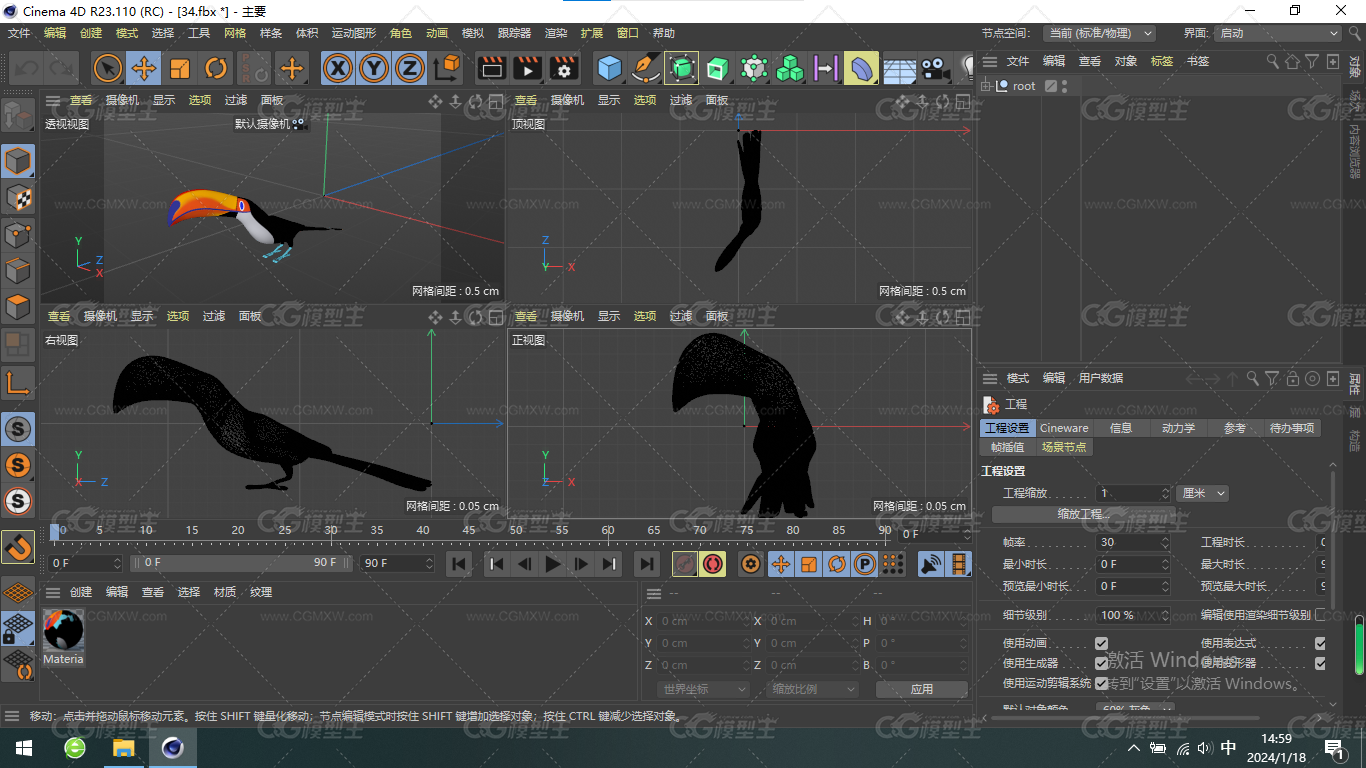The image size is (1366, 768).
Task: Add a Cube primitive object
Action: [609, 68]
